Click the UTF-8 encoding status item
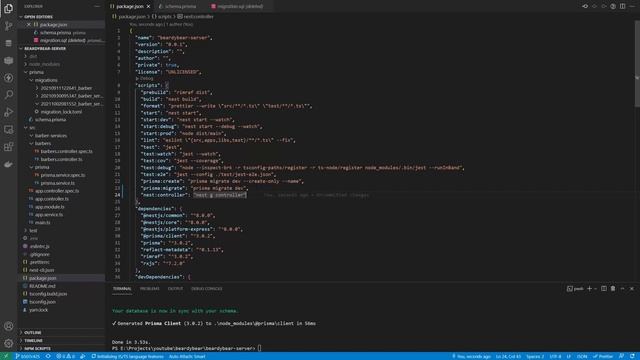Viewport: 640px width, 360px height. pos(555,356)
